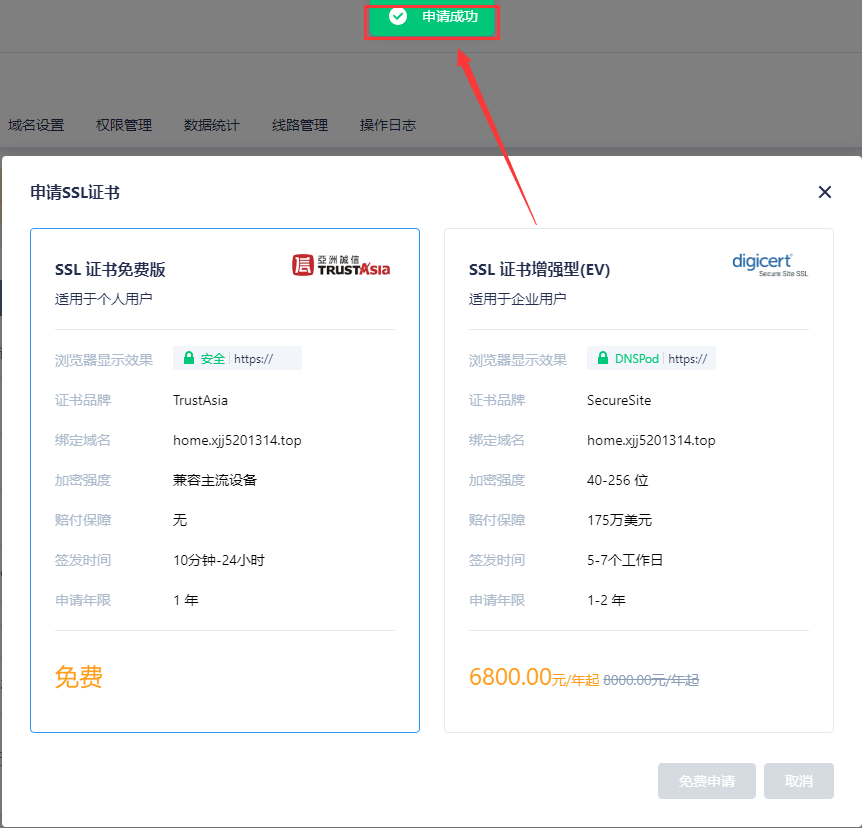
Task: Select the SSL 证书免费版 certificate card
Action: point(225,480)
